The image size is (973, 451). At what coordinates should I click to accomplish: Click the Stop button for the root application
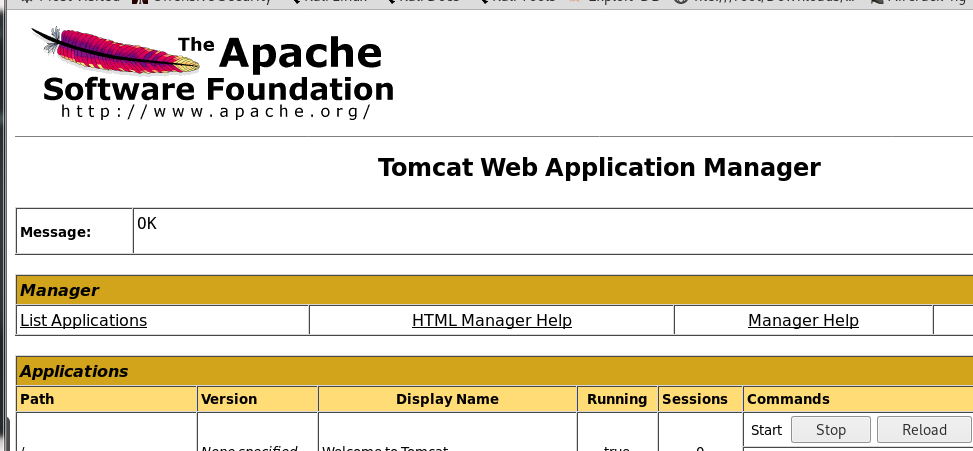coord(830,429)
